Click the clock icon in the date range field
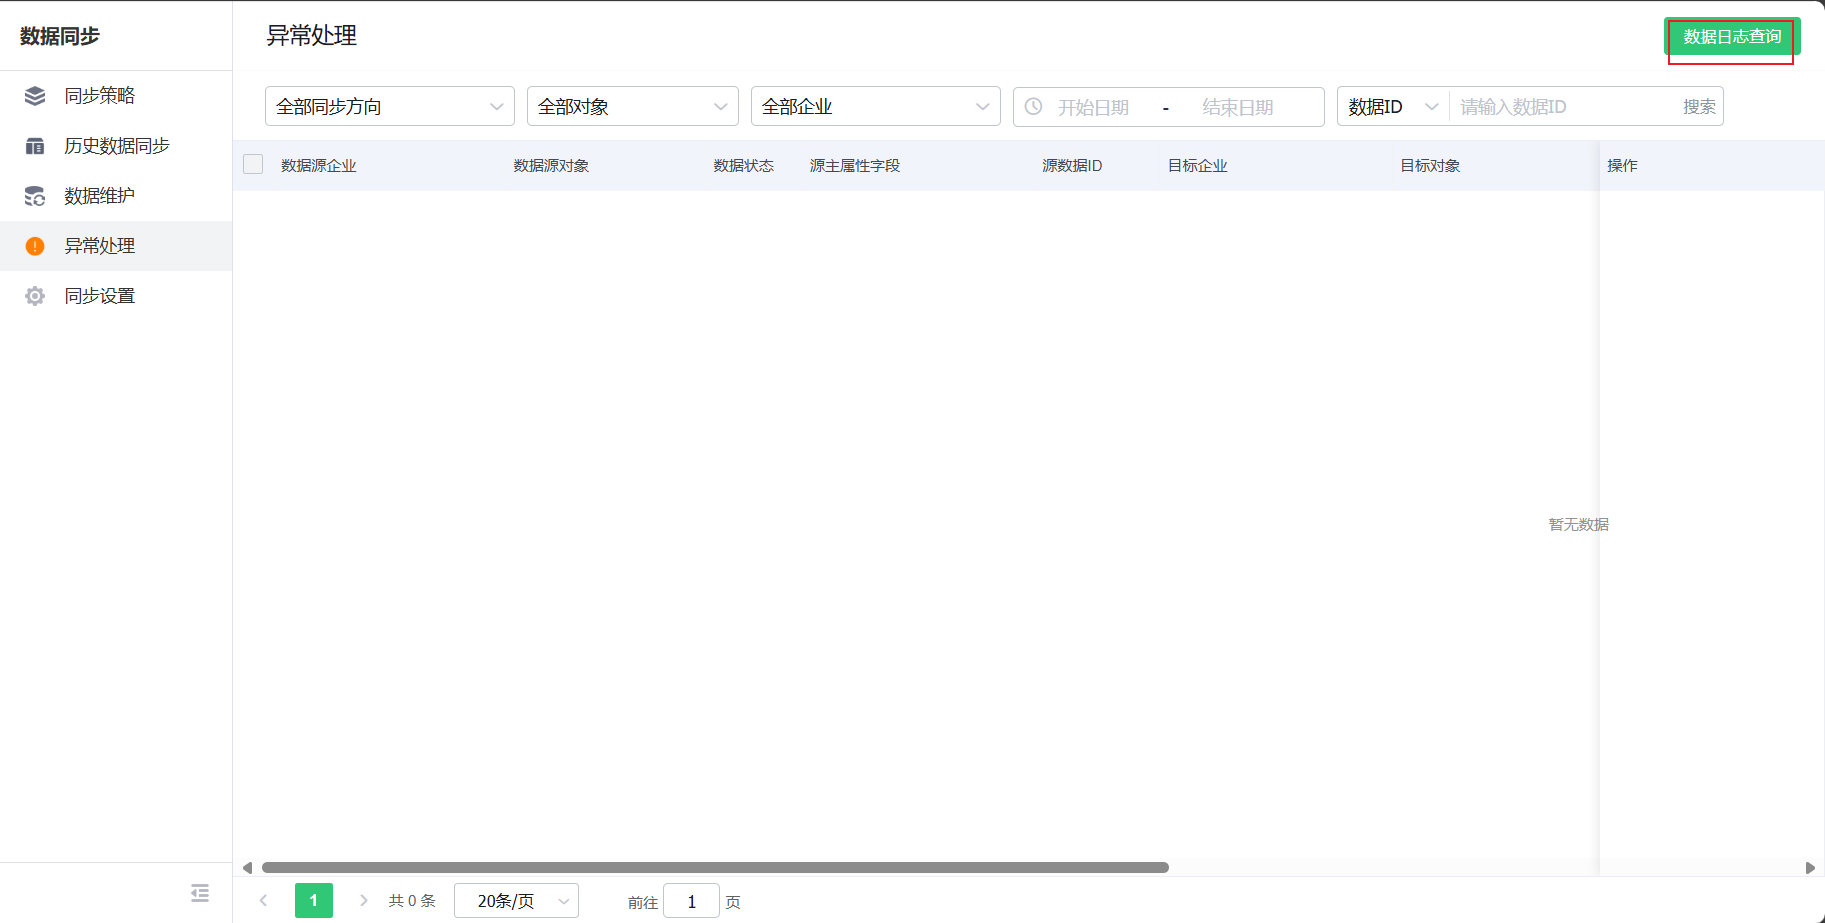The image size is (1825, 923). click(x=1033, y=106)
